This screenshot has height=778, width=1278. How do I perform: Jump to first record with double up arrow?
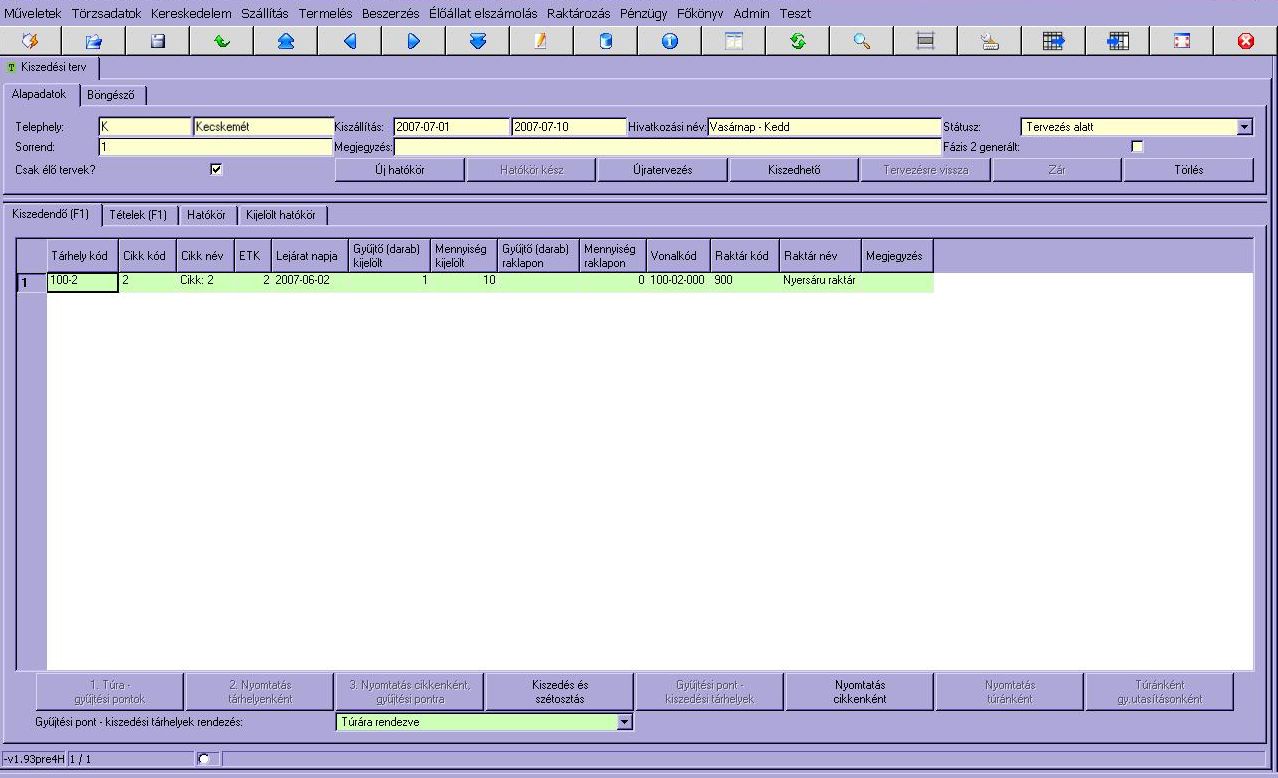click(x=286, y=41)
